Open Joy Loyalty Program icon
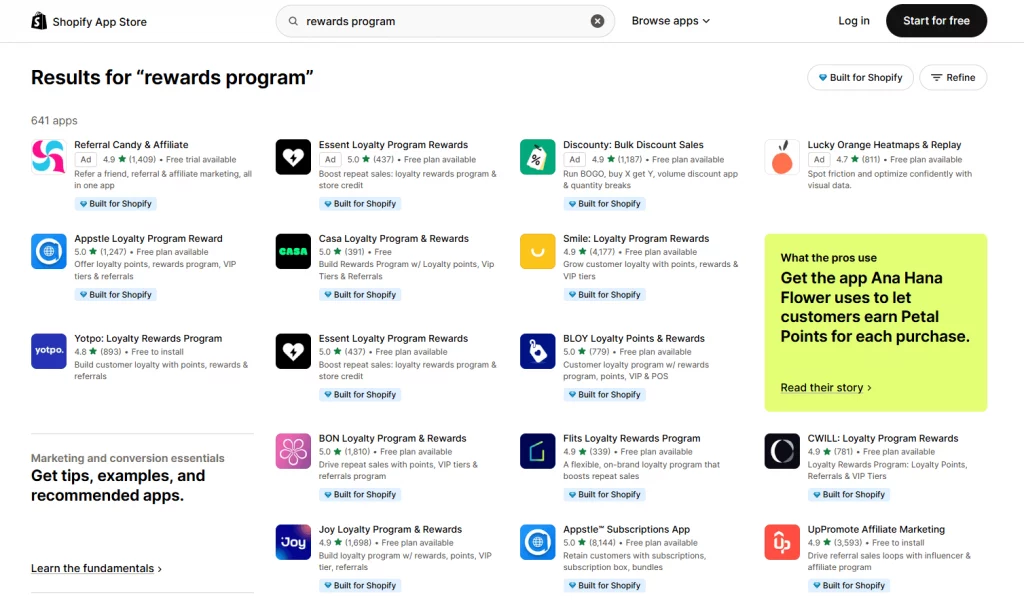This screenshot has width=1024, height=604. pyautogui.click(x=293, y=542)
